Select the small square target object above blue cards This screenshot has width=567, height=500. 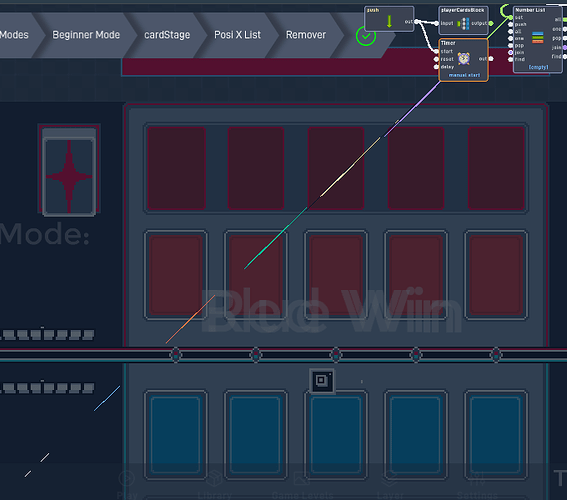322,381
